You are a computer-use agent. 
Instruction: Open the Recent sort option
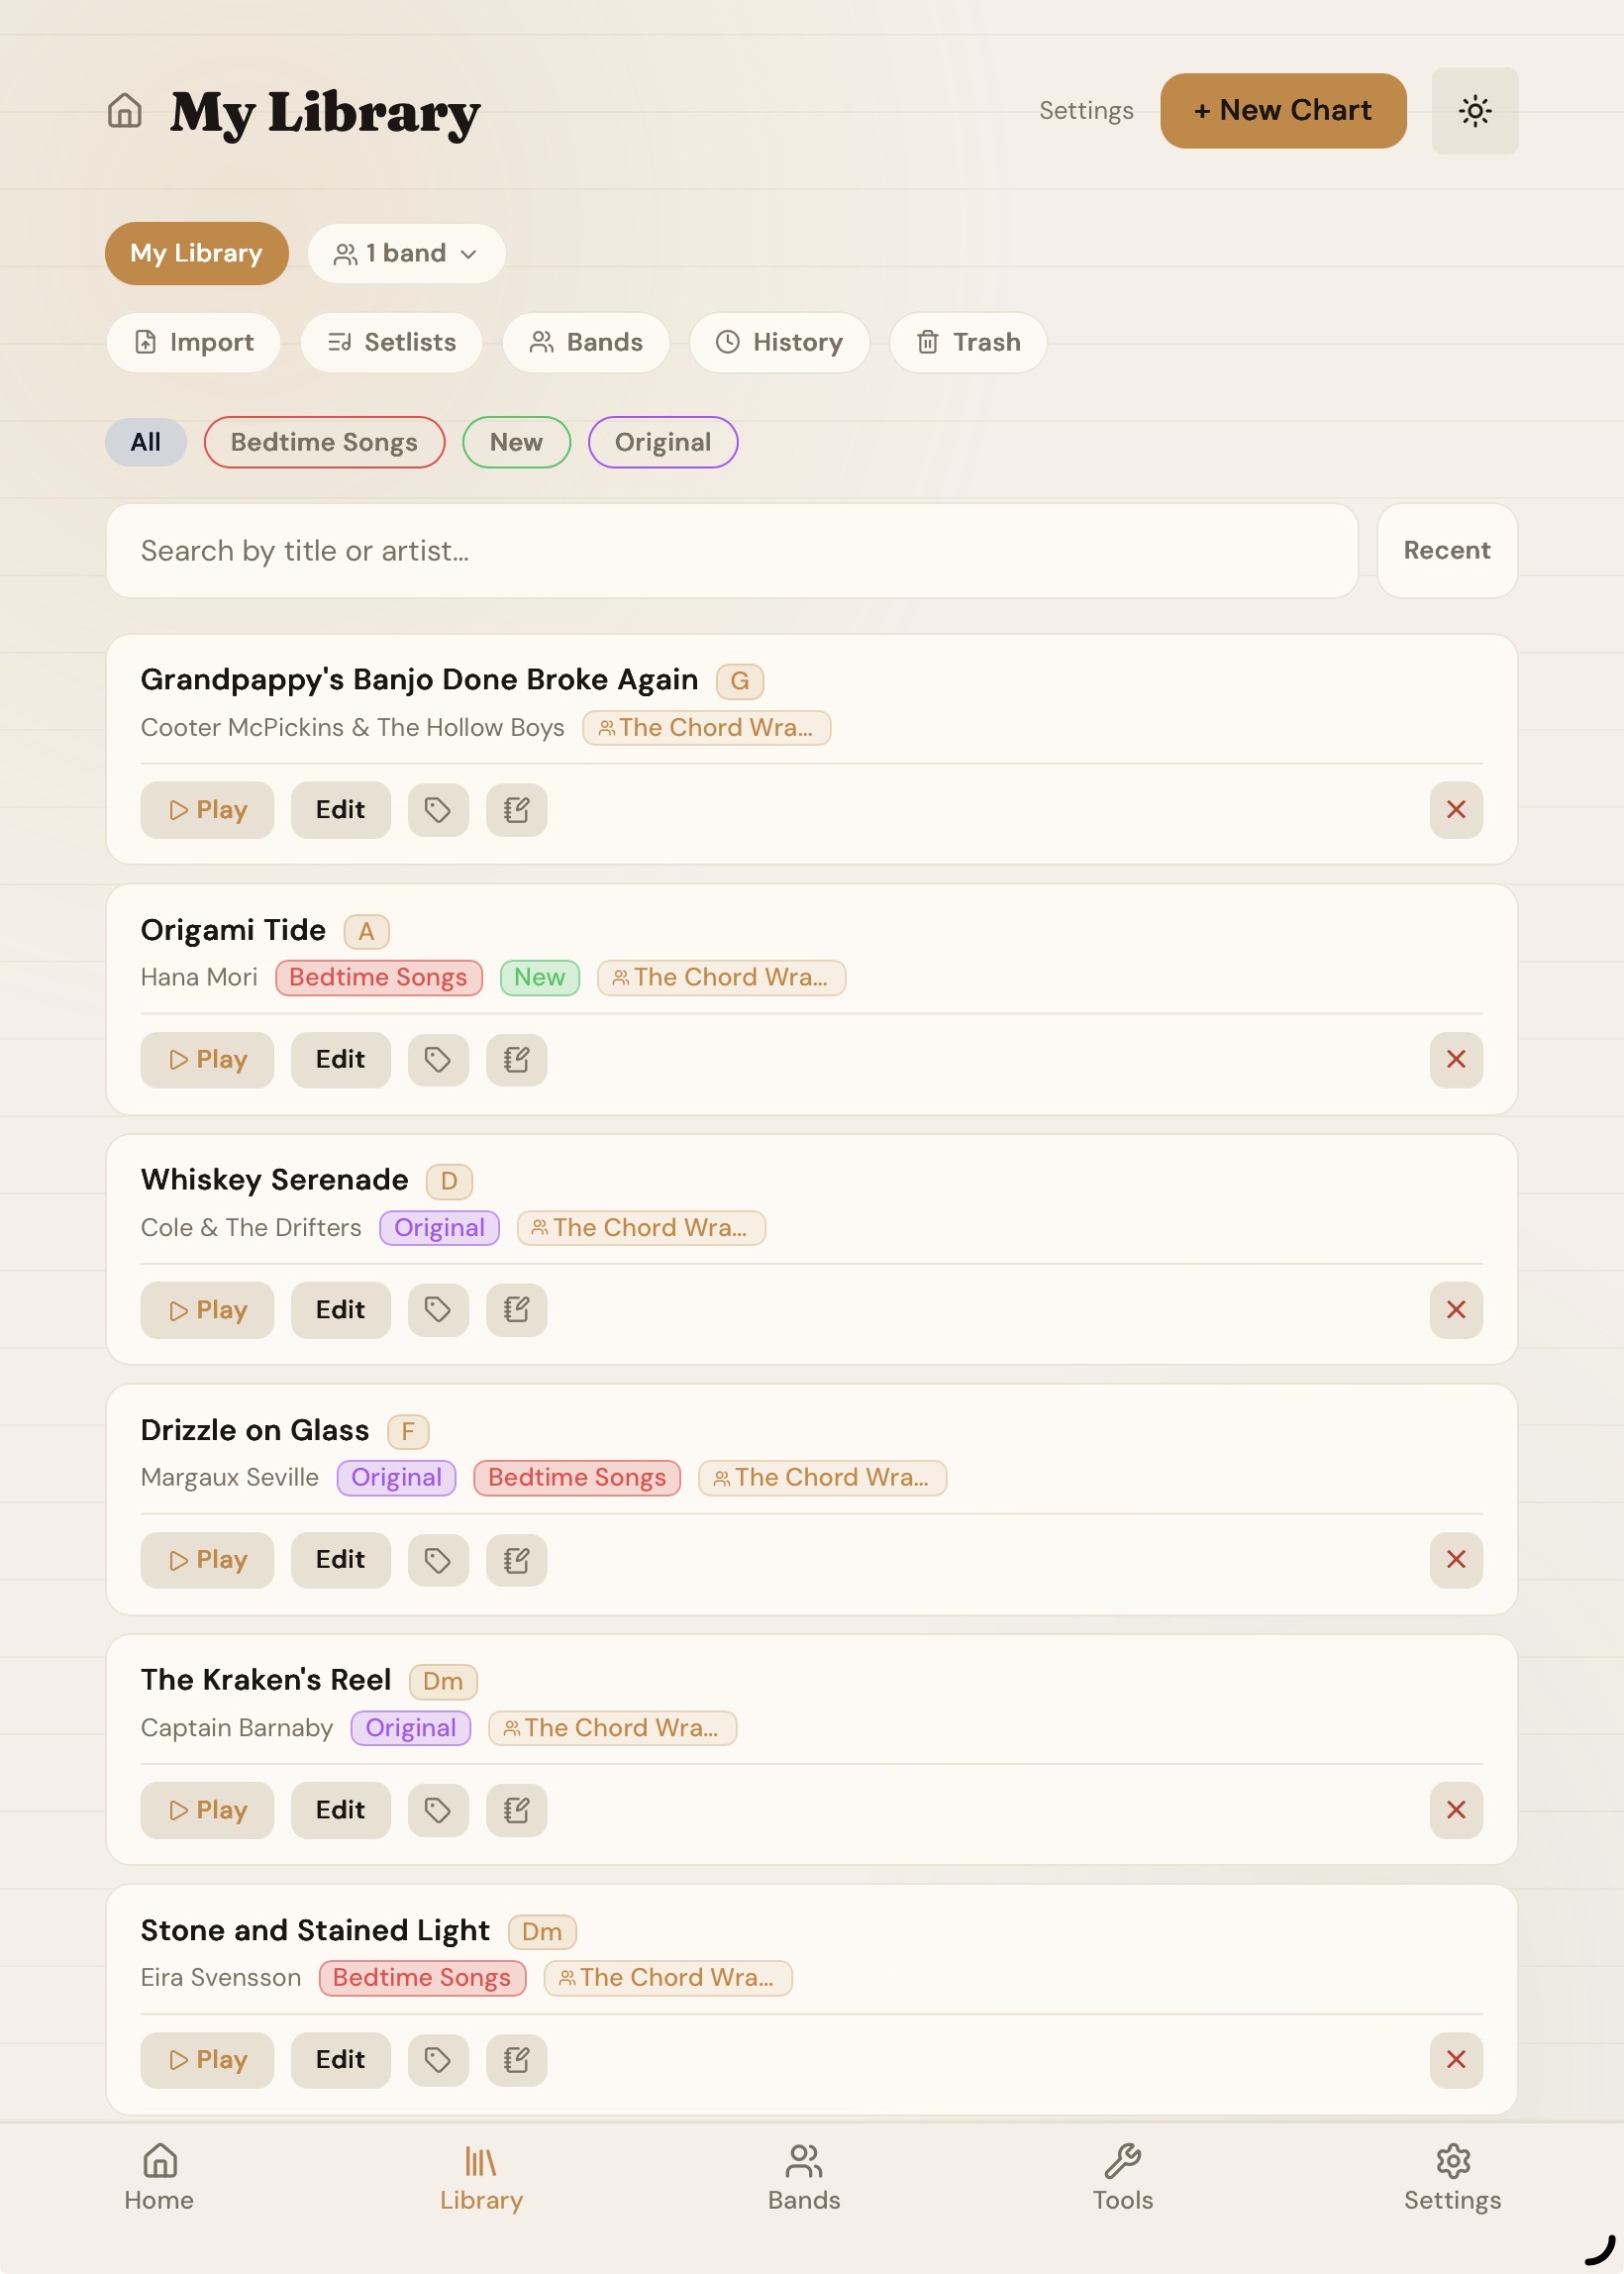(1446, 550)
